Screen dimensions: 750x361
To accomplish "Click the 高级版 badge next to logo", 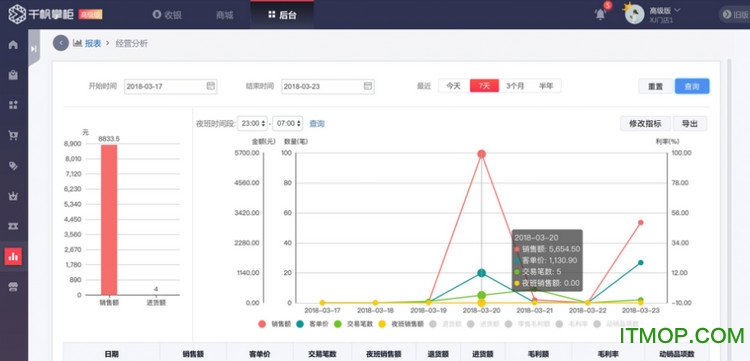I will point(90,14).
